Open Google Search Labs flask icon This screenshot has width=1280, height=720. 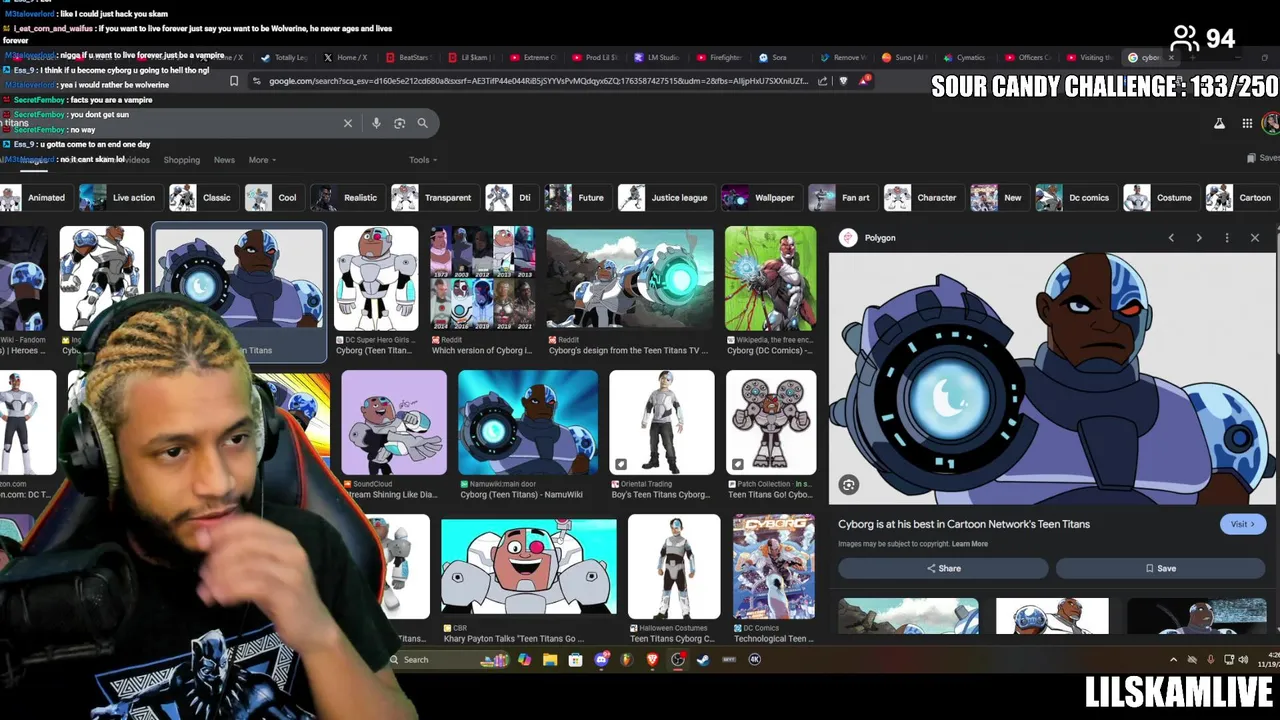pyautogui.click(x=1219, y=123)
